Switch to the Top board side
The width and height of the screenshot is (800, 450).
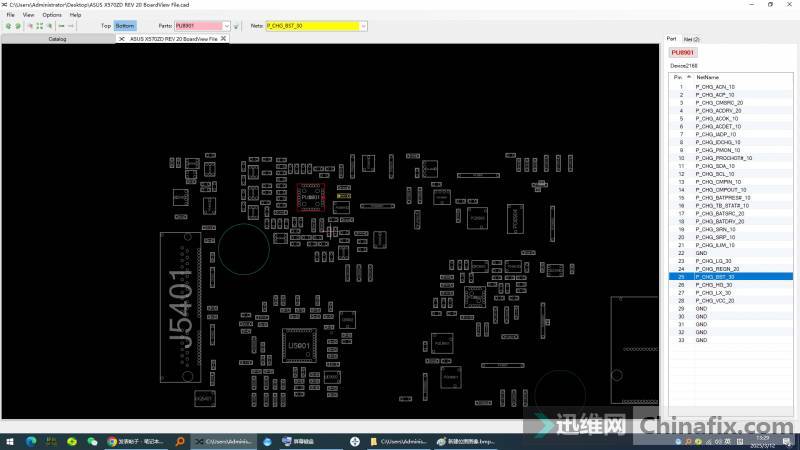(106, 26)
